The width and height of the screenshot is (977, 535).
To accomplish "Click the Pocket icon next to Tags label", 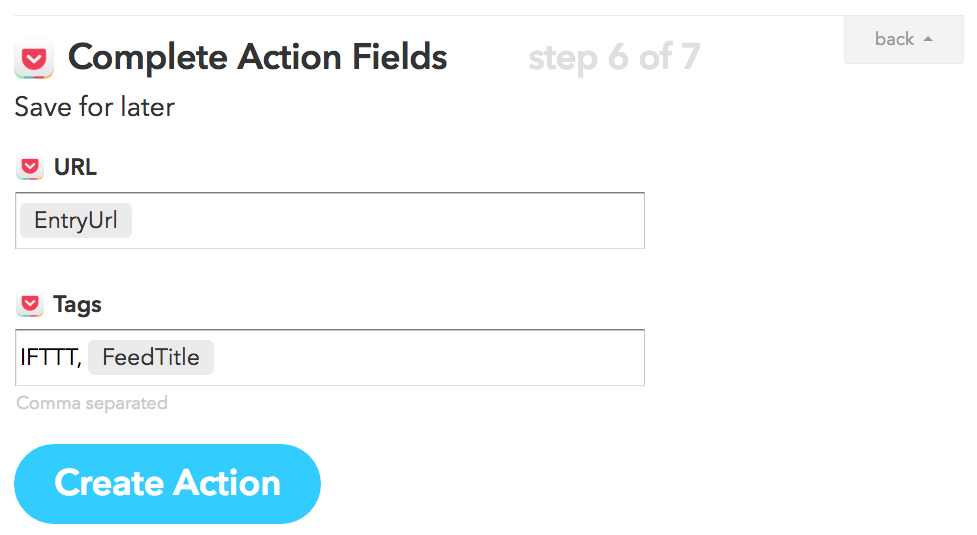I will click(30, 304).
